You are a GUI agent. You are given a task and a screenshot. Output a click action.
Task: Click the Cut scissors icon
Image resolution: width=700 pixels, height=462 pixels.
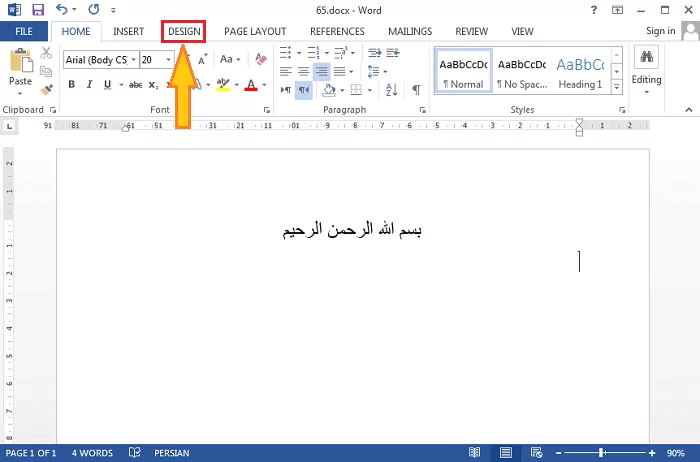coord(47,52)
